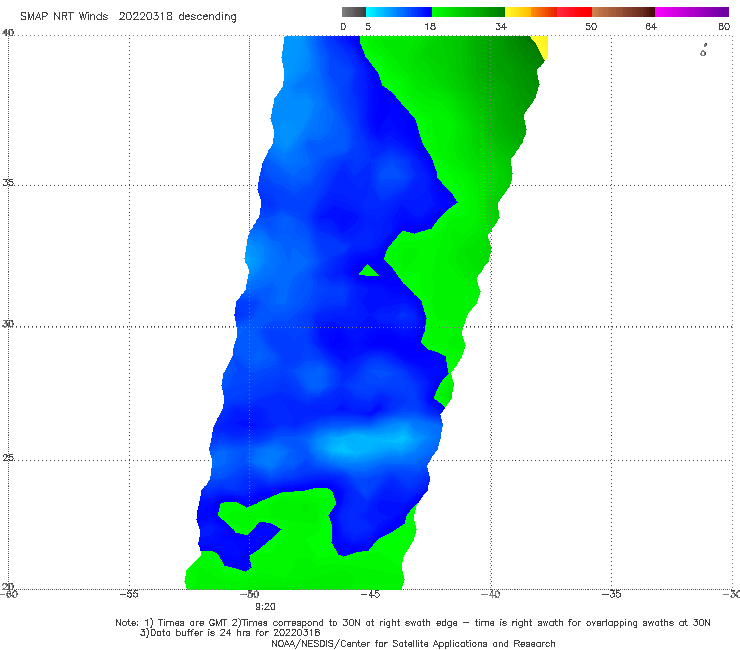Click the latitude label '40'
The width and height of the screenshot is (740, 650).
point(8,33)
